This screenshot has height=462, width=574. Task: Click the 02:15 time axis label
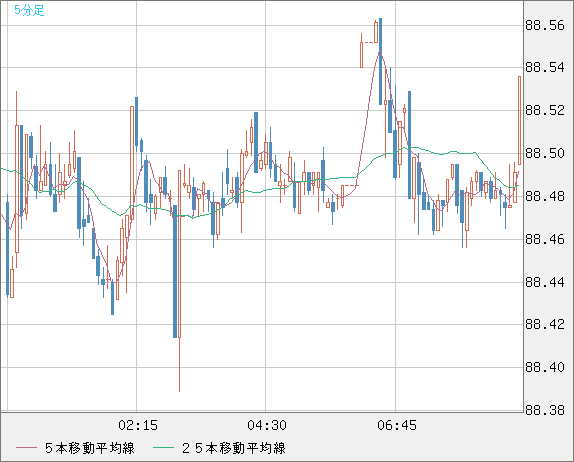(x=138, y=425)
